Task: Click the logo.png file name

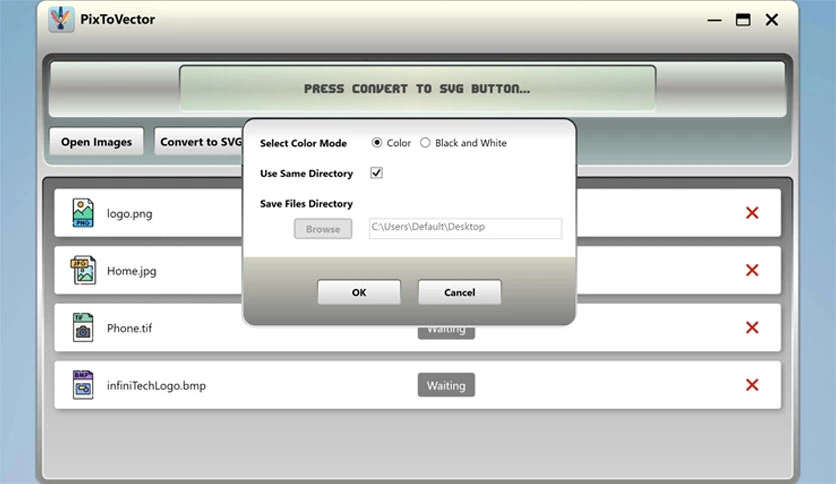Action: pyautogui.click(x=130, y=213)
